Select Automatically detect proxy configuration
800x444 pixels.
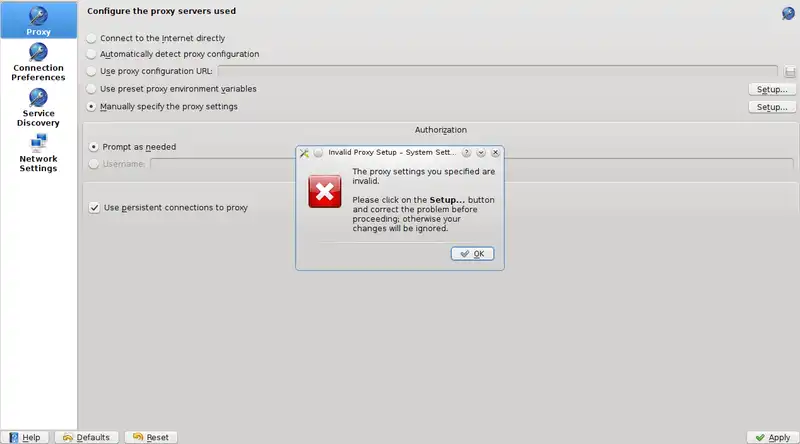173,54
